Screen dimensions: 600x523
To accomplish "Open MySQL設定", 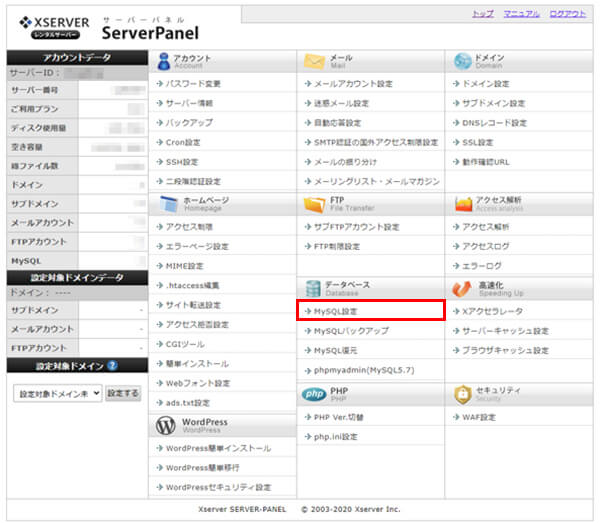I will [x=336, y=311].
